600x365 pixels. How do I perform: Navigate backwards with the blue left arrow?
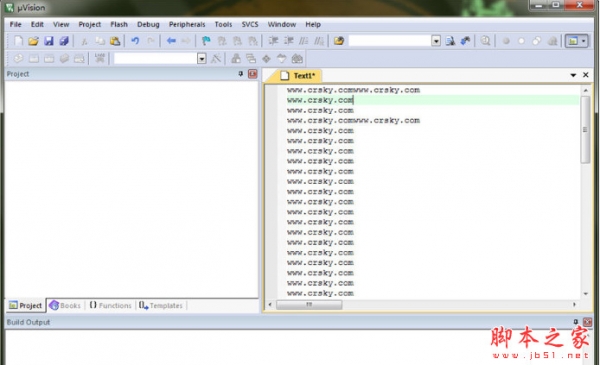pos(171,41)
